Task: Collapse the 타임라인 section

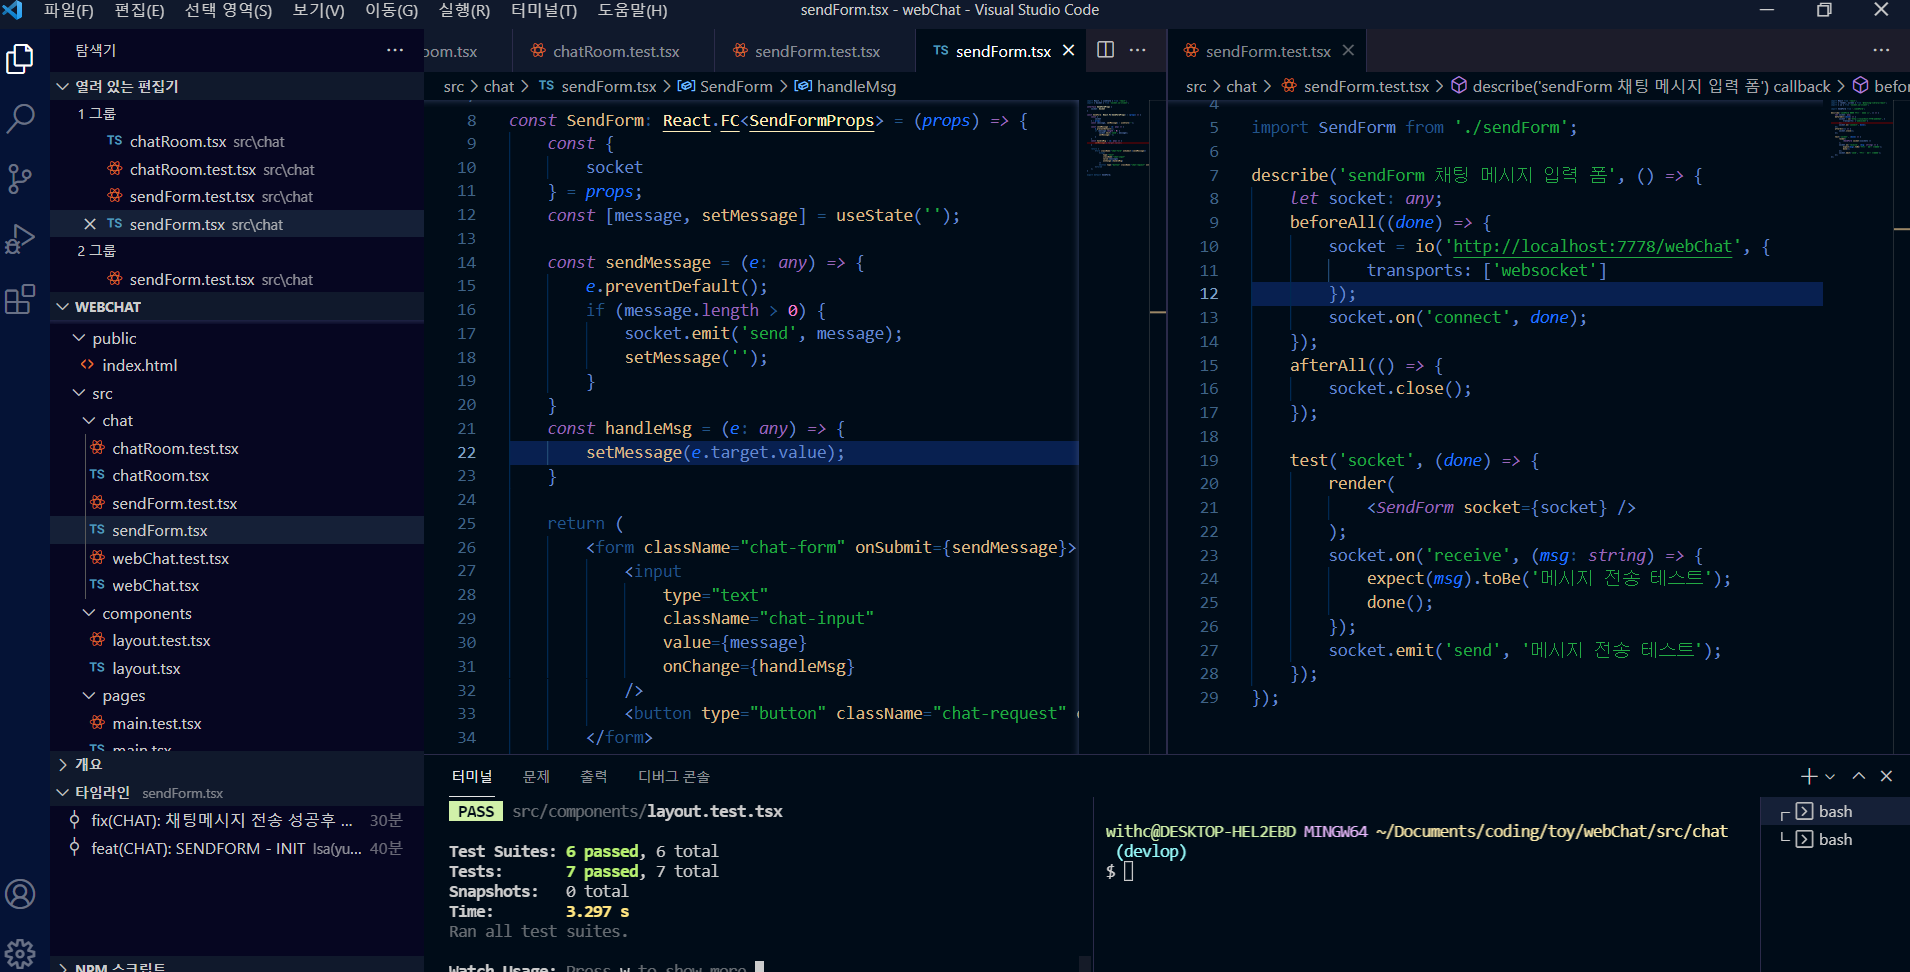Action: tap(237, 792)
